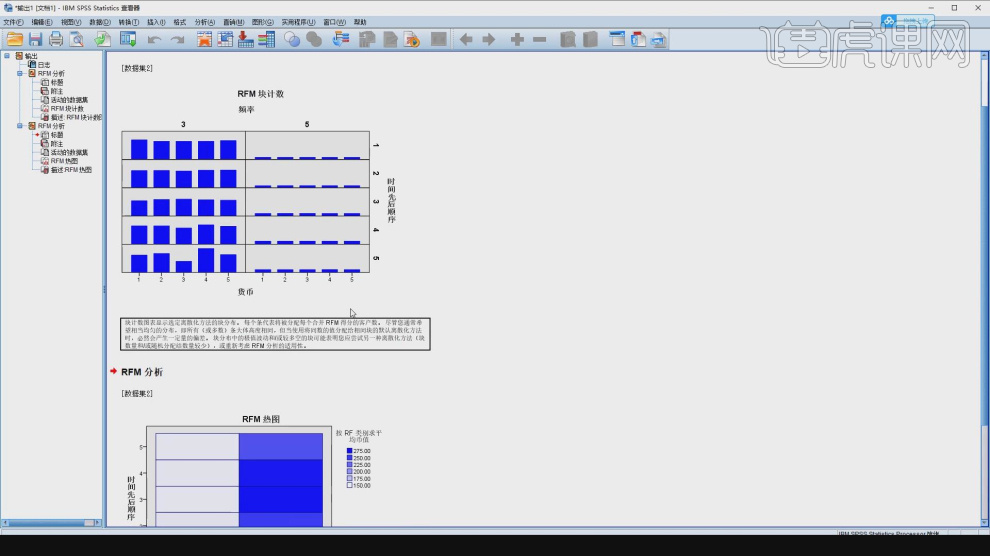Click the Undo arrow icon
This screenshot has height=556, width=990.
tap(154, 39)
